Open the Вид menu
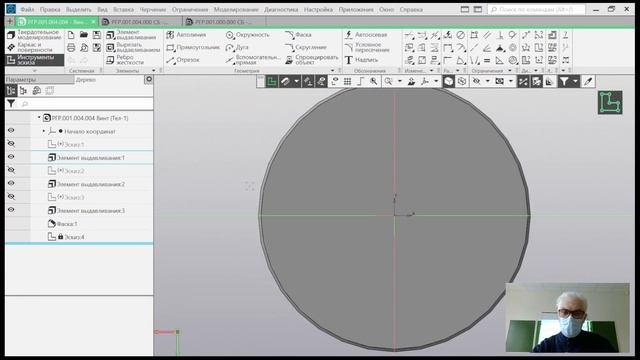Viewport: 640px width, 360px height. 102,9
